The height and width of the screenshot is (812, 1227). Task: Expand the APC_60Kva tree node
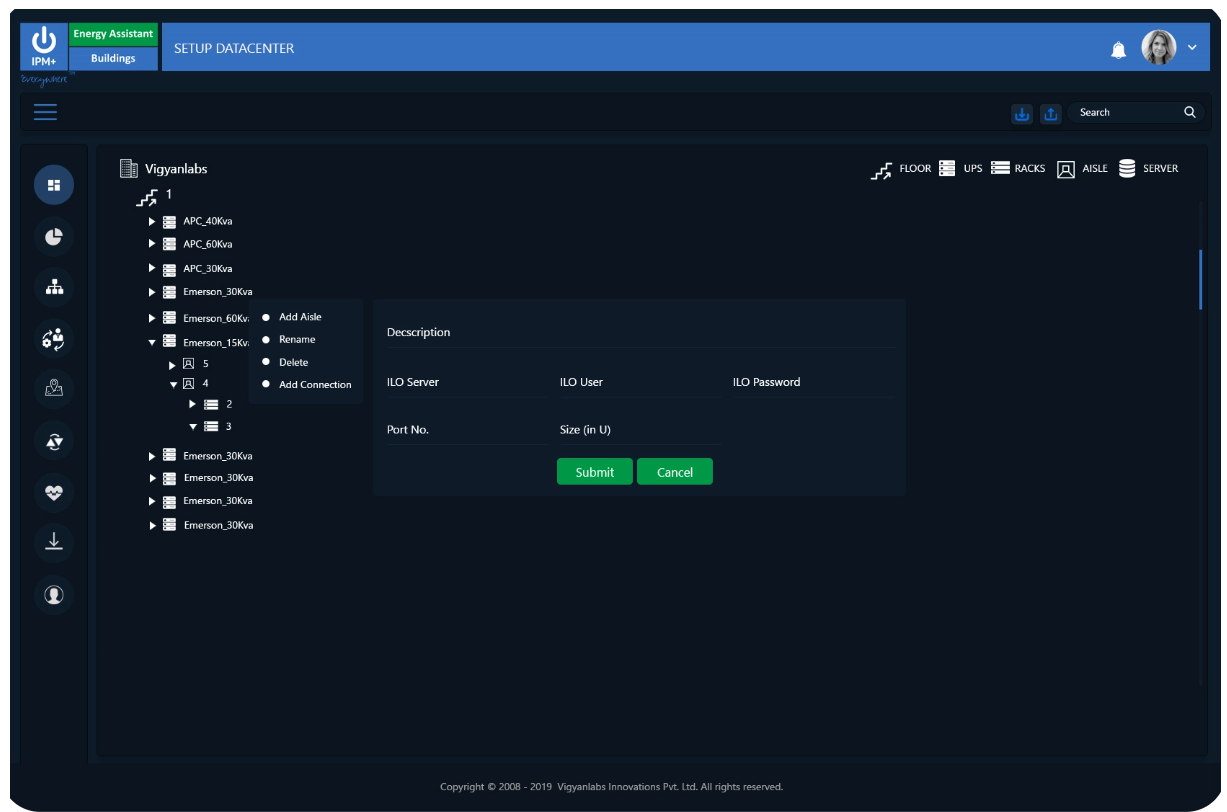point(152,244)
